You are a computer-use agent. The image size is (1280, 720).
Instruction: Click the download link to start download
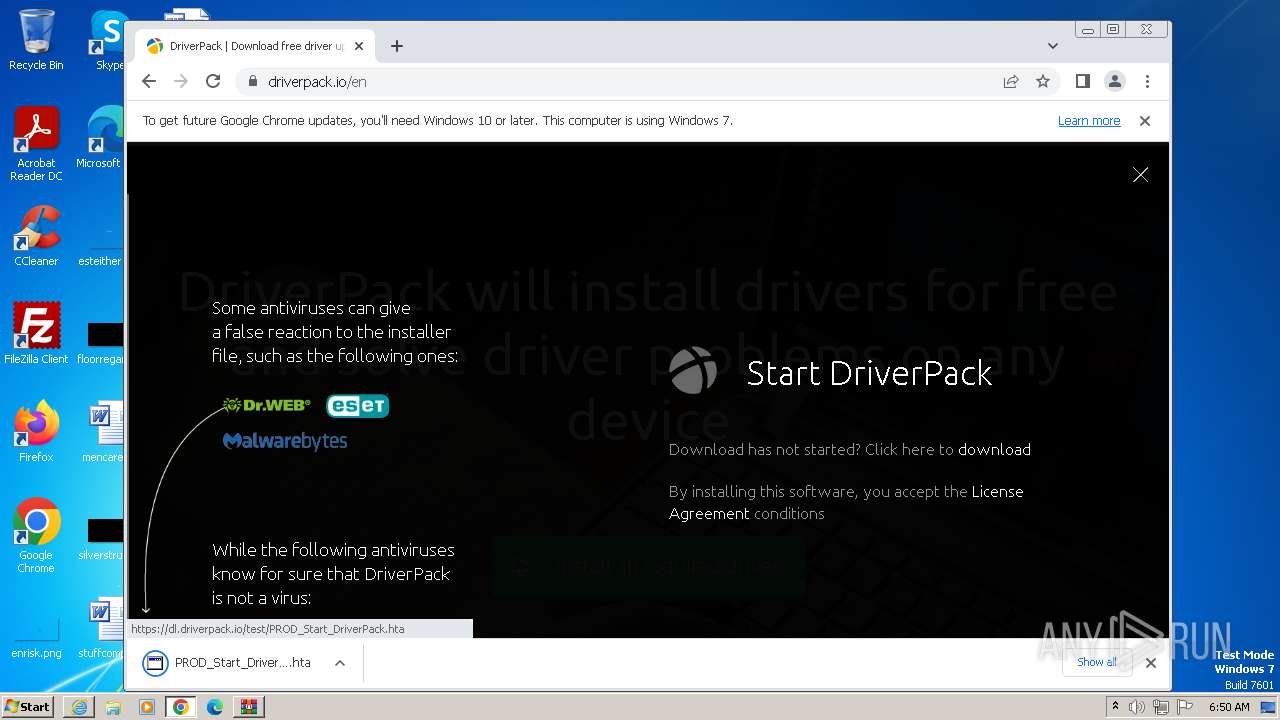[994, 450]
